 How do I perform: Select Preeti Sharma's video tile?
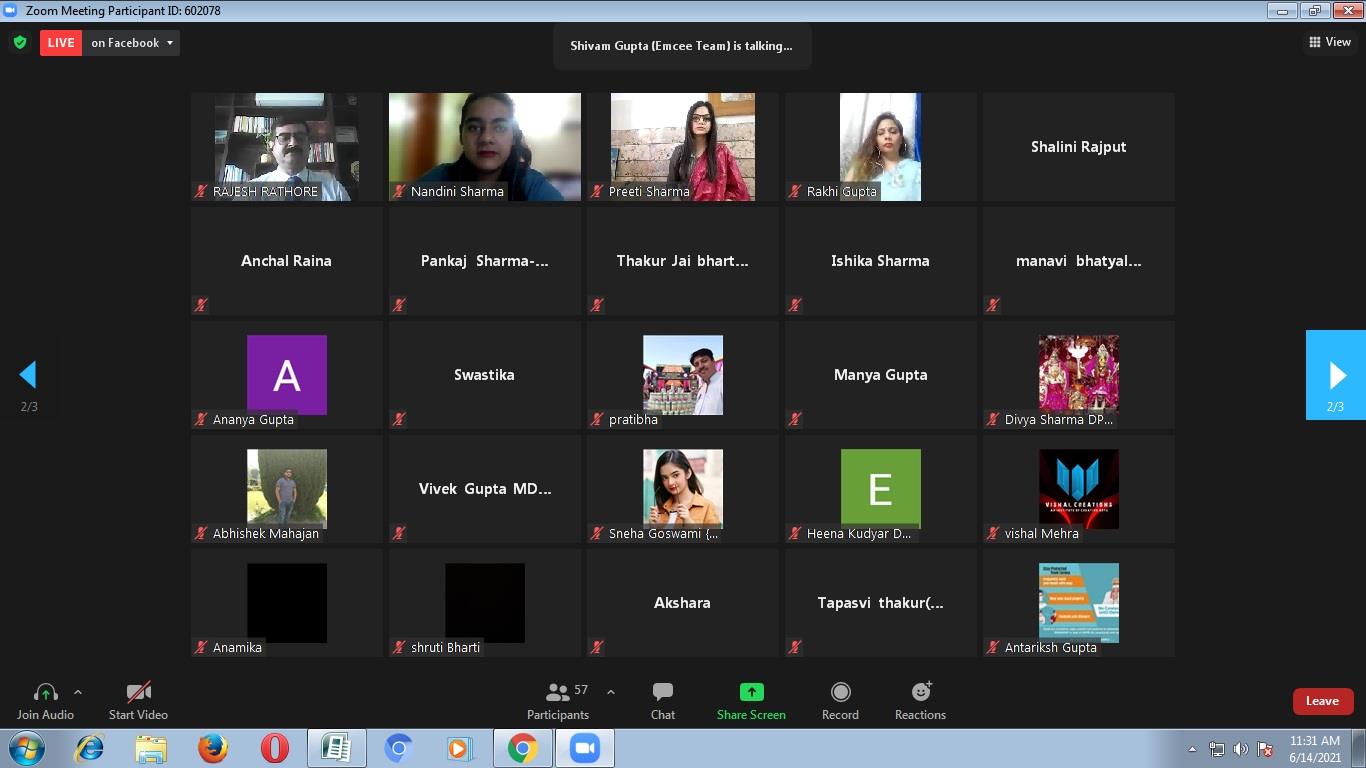pos(682,147)
